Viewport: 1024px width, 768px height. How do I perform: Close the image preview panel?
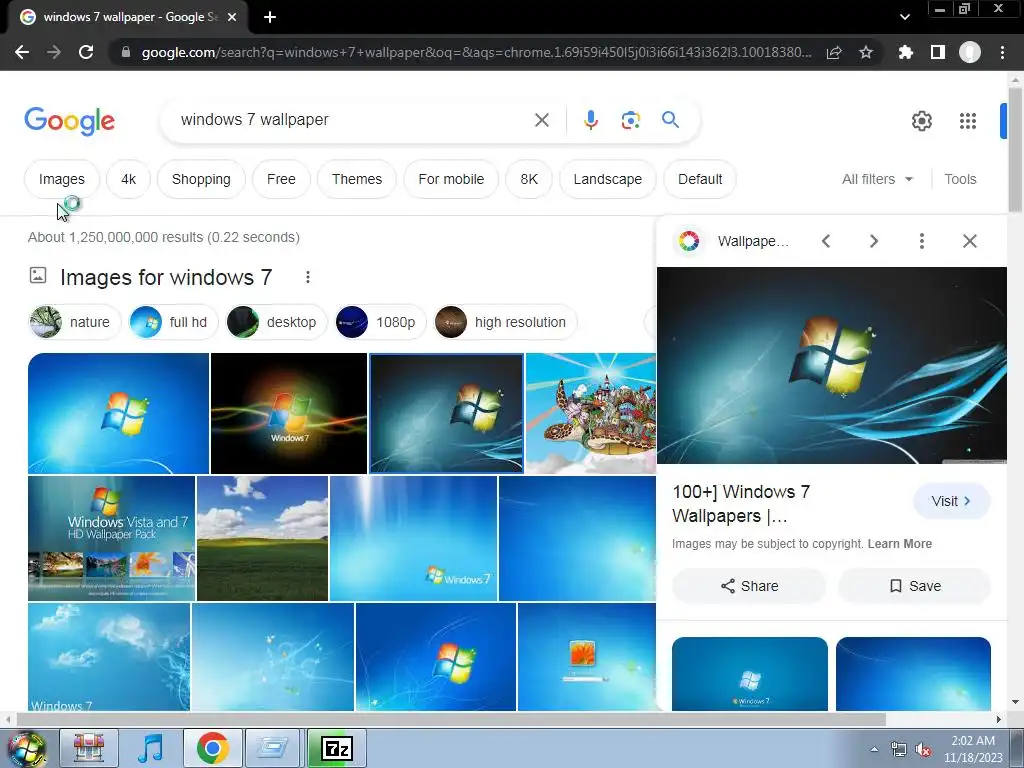coord(970,241)
